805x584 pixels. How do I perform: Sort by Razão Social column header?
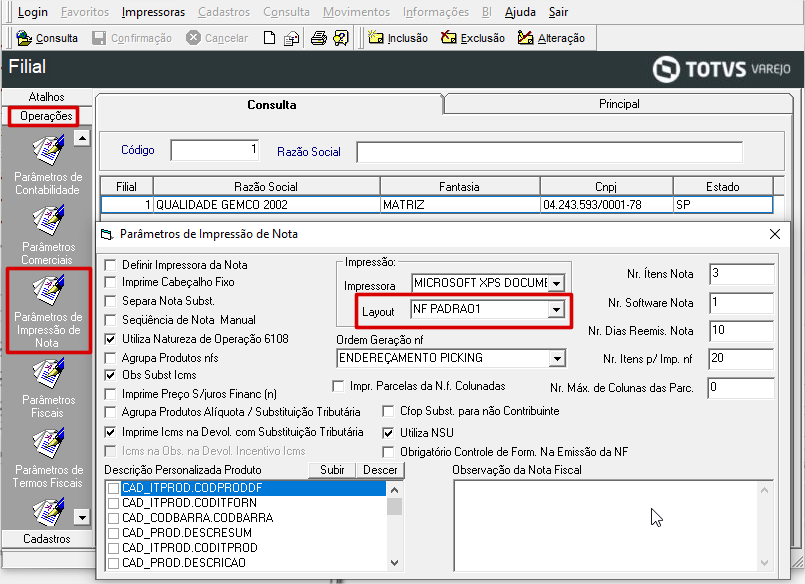click(x=266, y=187)
